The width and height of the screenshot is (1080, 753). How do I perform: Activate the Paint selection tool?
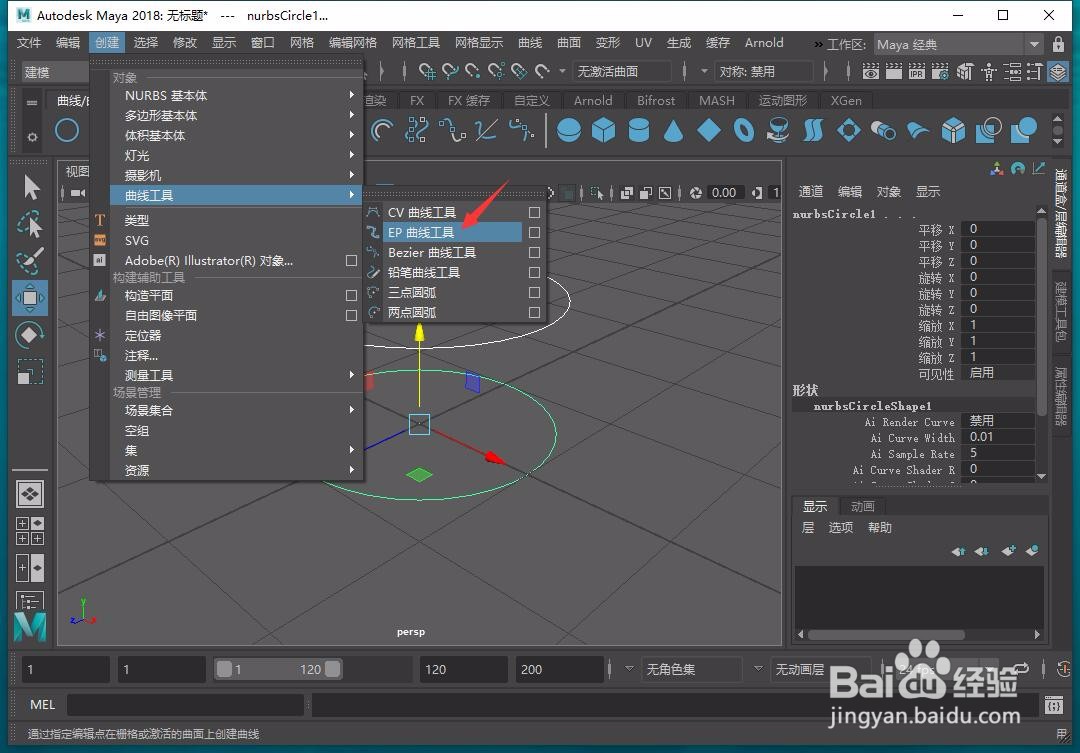point(30,260)
